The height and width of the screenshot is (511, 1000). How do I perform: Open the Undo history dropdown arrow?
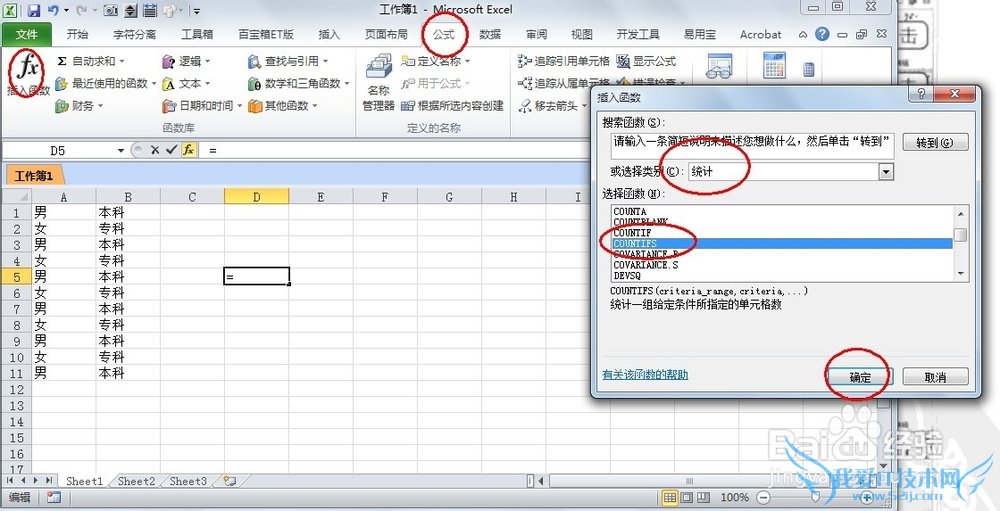[x=66, y=10]
